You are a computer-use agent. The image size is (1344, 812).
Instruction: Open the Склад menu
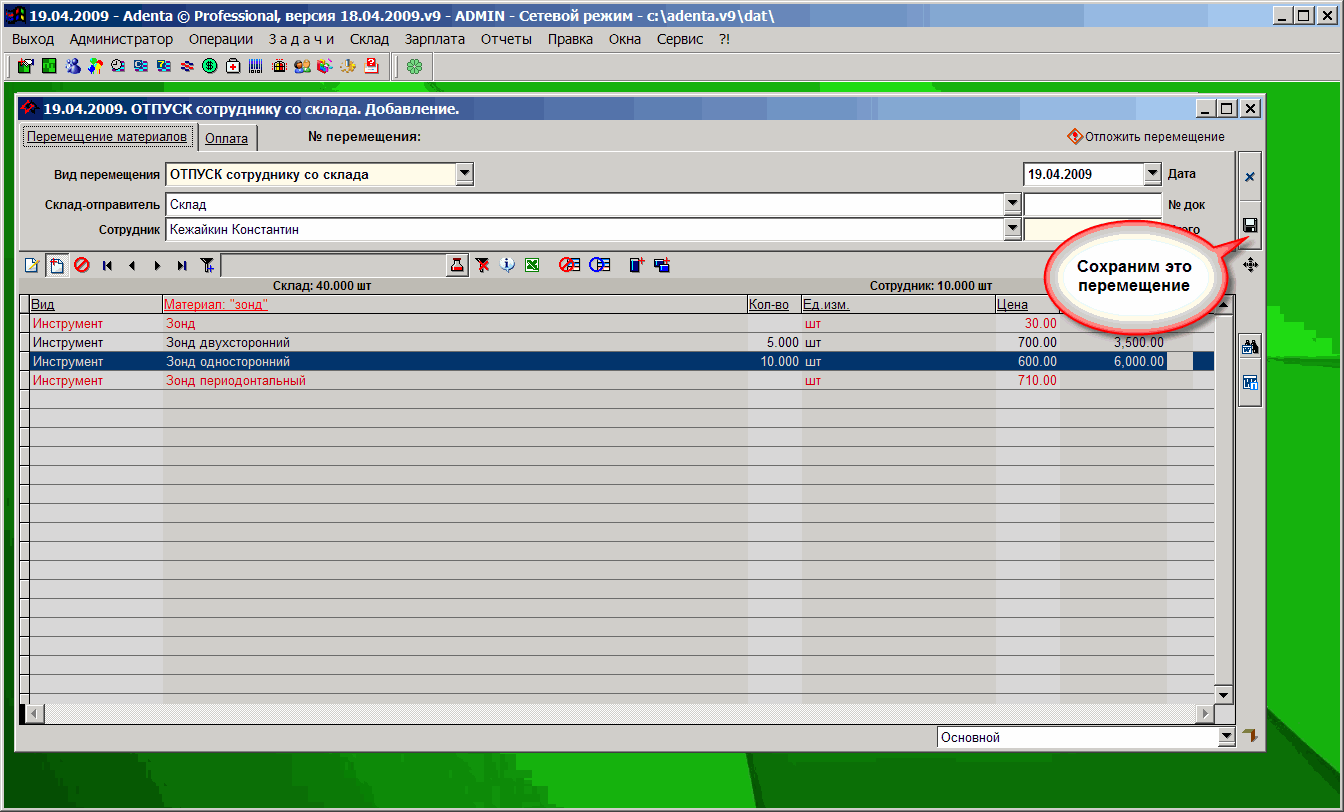[369, 39]
